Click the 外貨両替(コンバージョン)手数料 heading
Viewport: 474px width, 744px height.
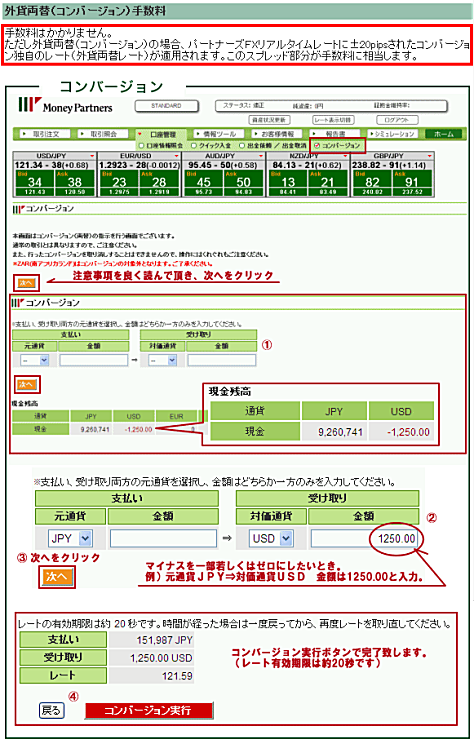click(x=85, y=10)
